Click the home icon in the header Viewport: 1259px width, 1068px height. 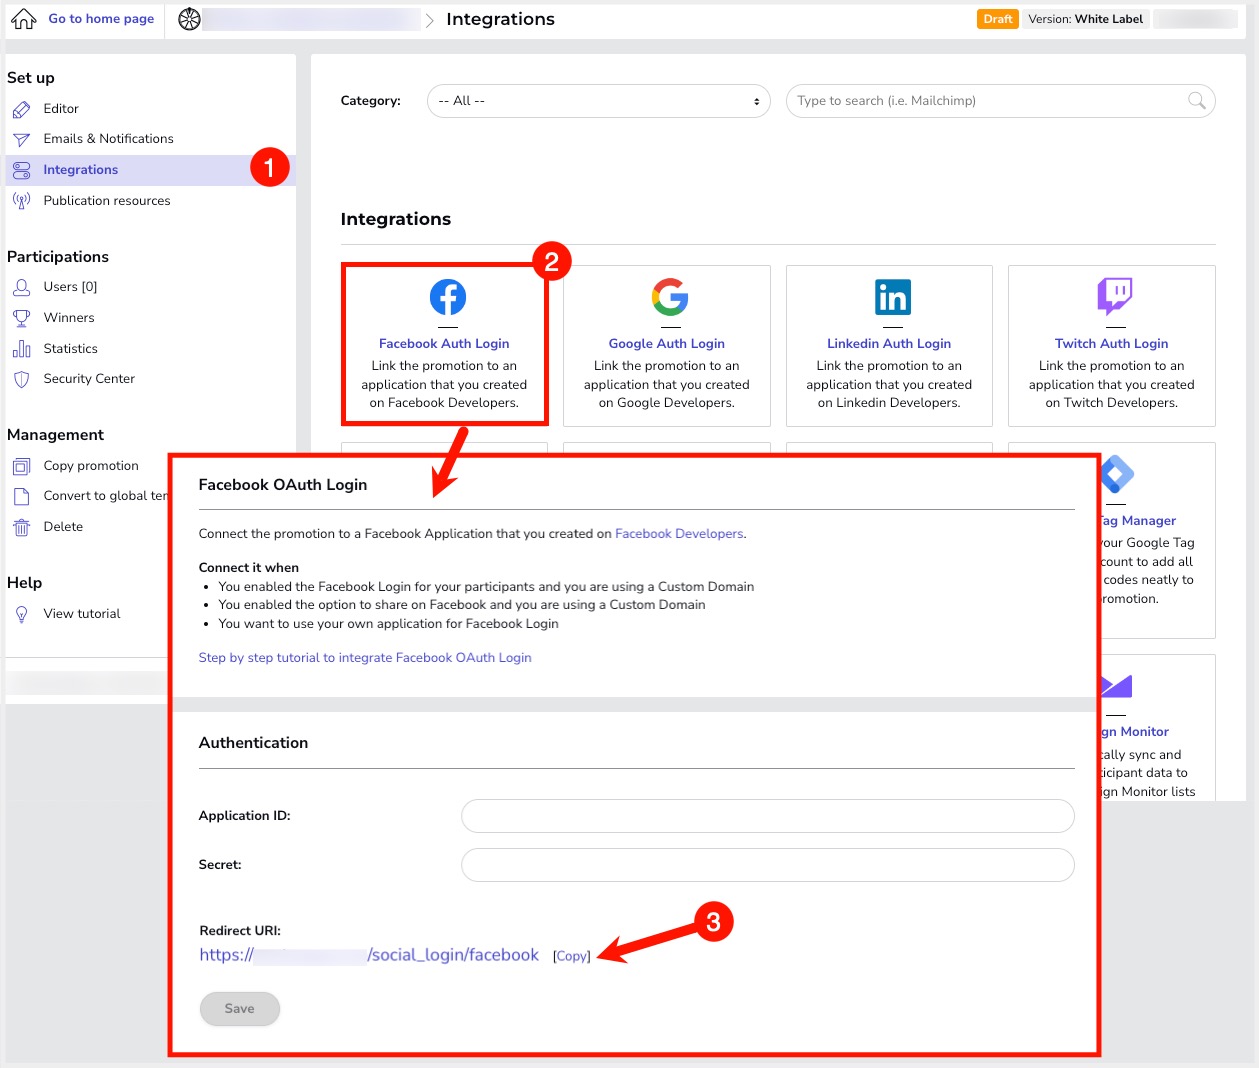(x=24, y=19)
